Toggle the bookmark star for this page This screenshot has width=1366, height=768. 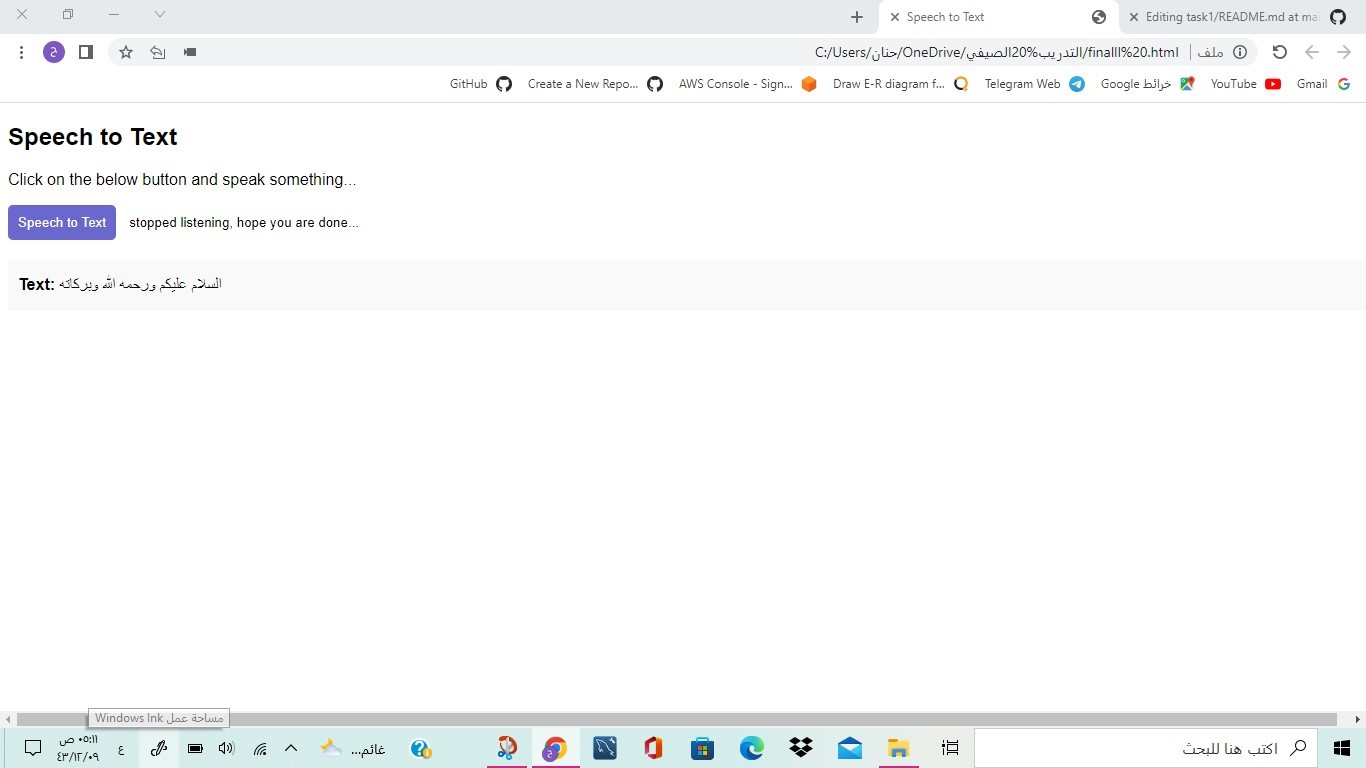125,52
